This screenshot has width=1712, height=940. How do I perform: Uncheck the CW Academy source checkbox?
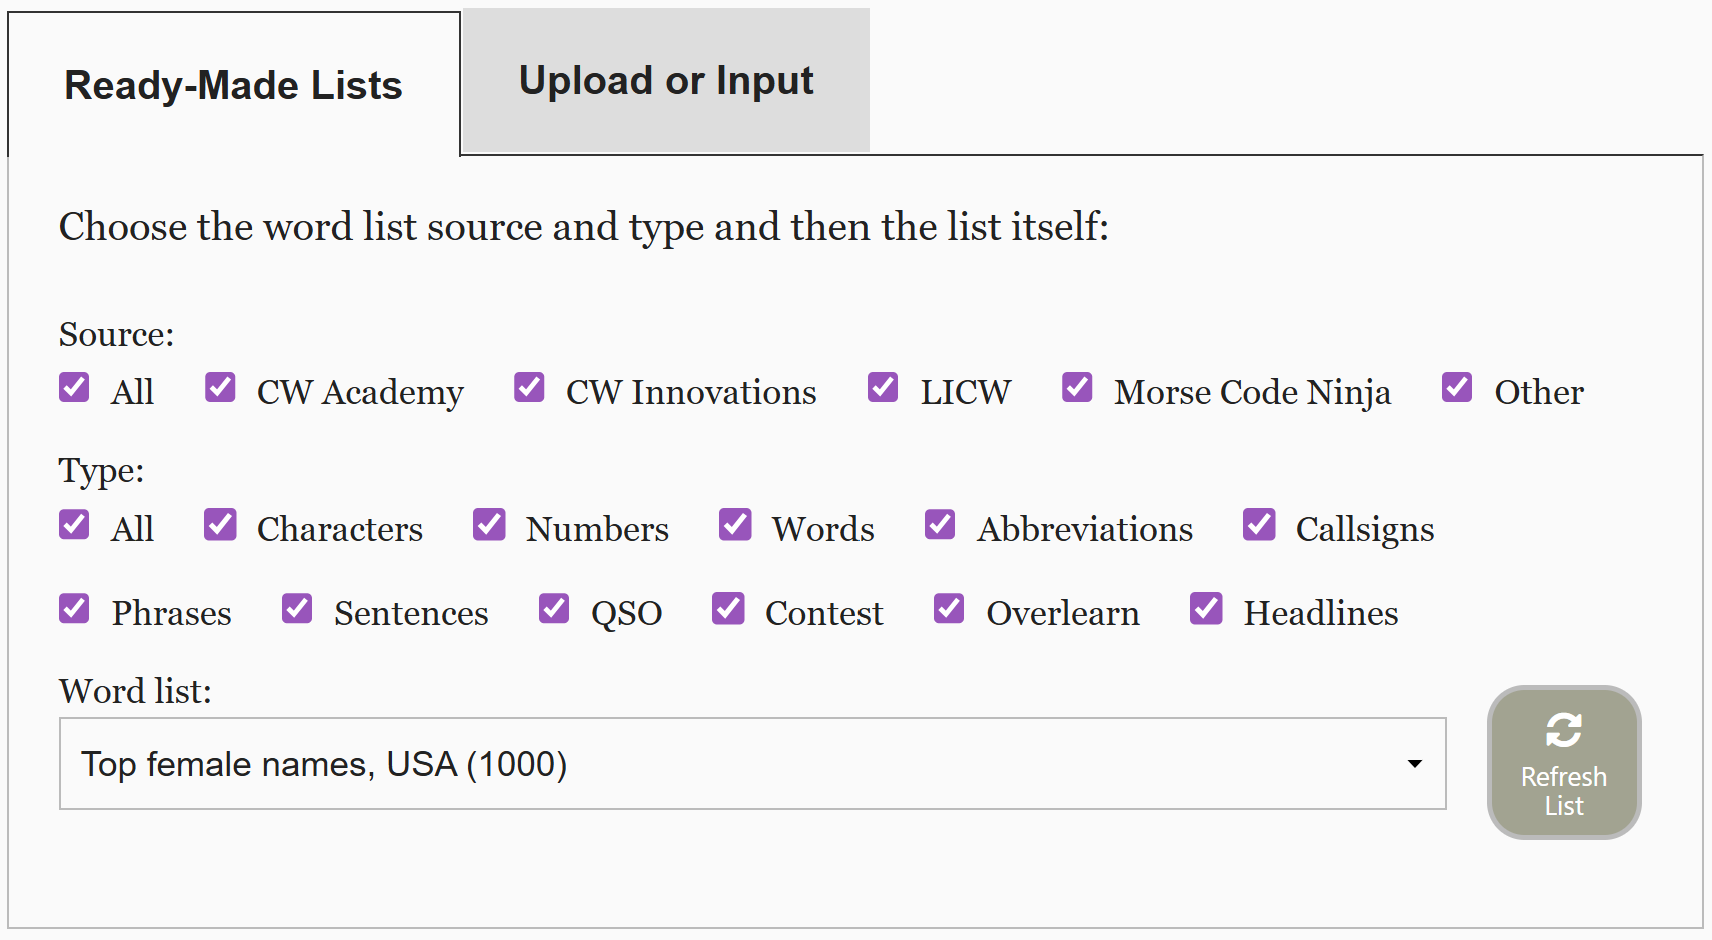coord(220,387)
